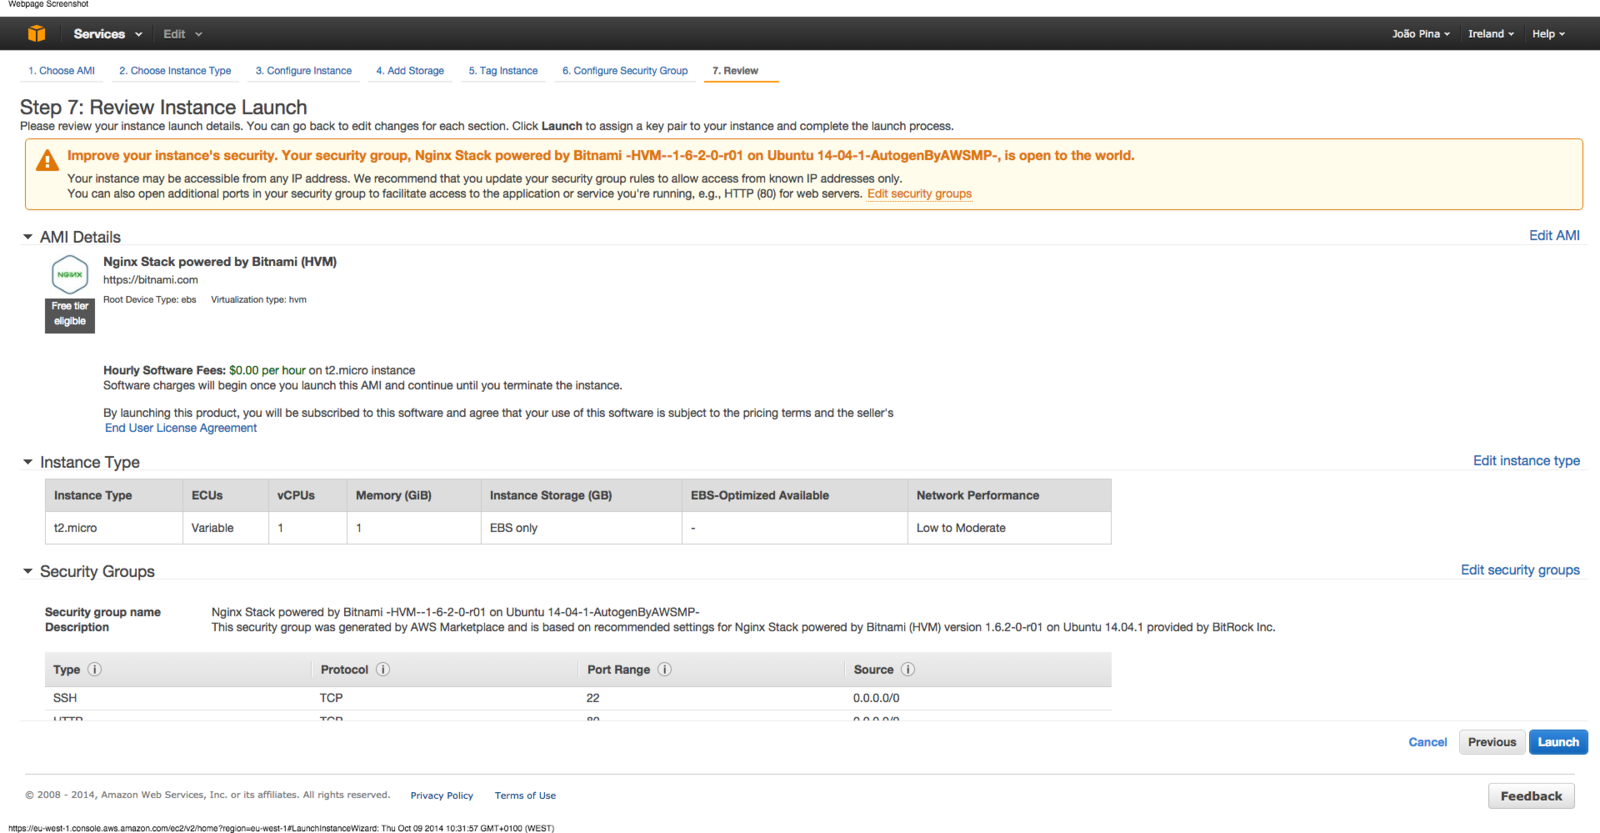
Task: Click the SSH rule type cell
Action: pos(65,698)
